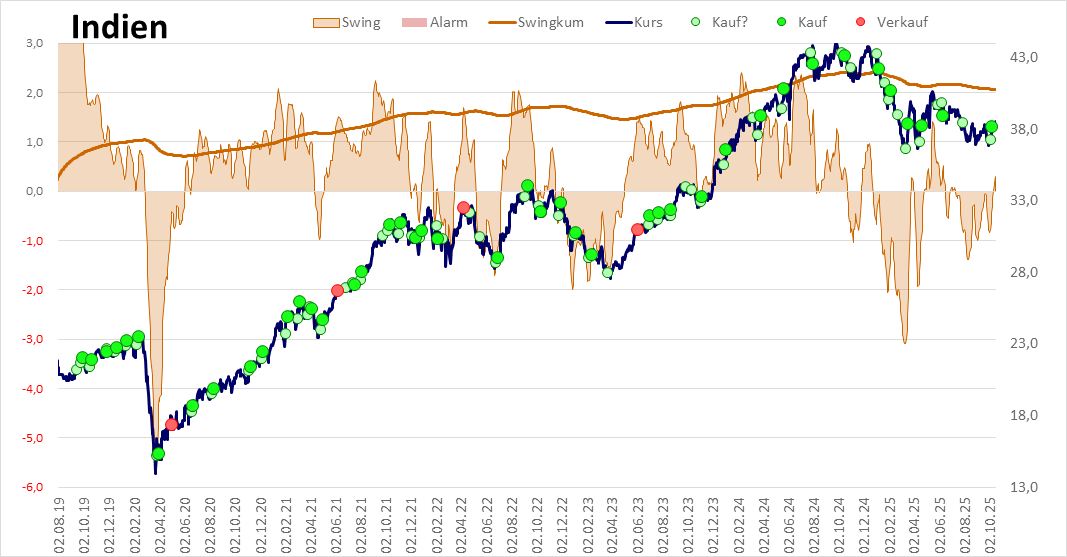Click the Swing legend color swatch
This screenshot has height=557, width=1067.
(x=325, y=22)
